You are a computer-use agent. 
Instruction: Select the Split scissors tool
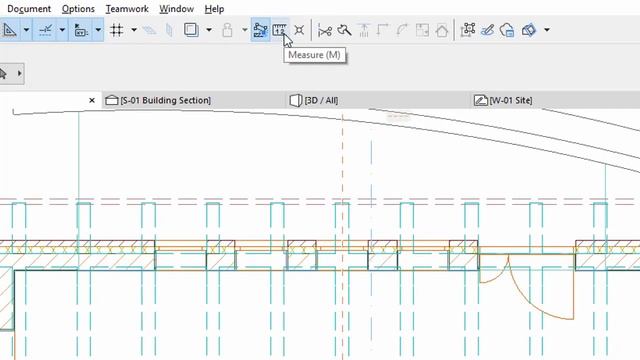click(x=325, y=30)
